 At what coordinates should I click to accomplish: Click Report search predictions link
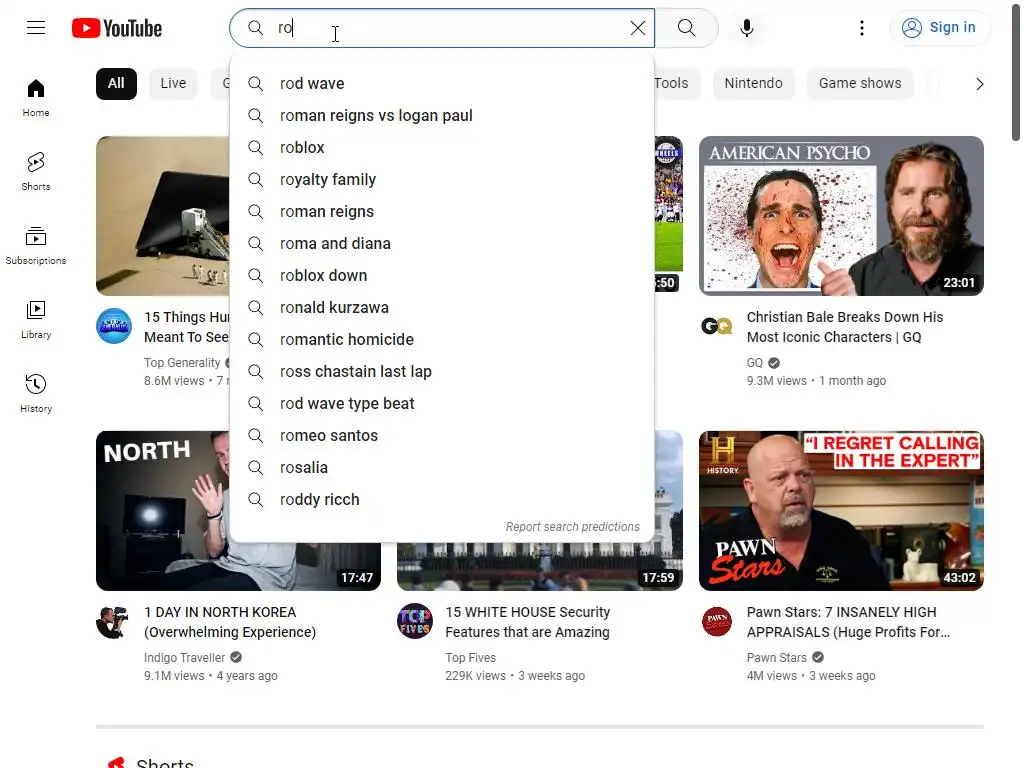click(x=573, y=526)
